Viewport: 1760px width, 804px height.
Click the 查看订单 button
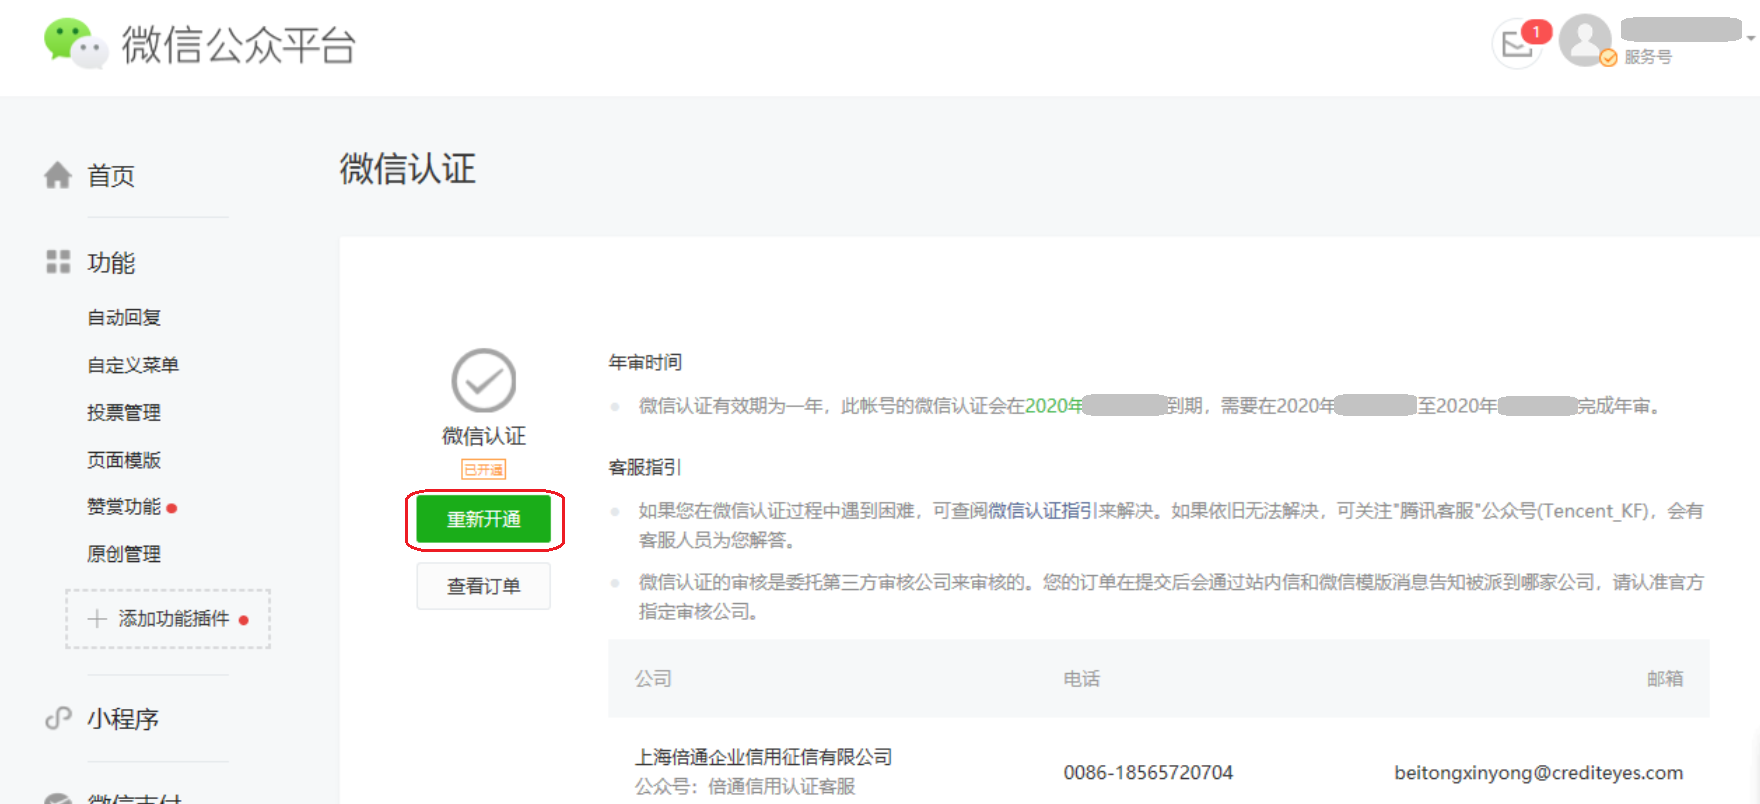click(484, 586)
